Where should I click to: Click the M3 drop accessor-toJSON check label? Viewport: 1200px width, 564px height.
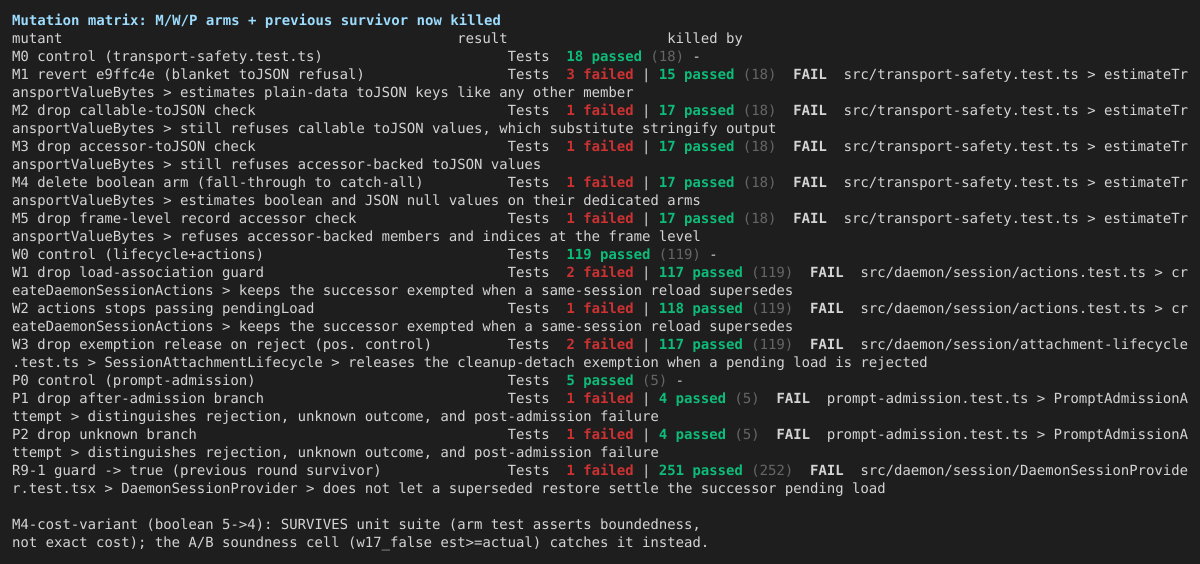pyautogui.click(x=134, y=146)
